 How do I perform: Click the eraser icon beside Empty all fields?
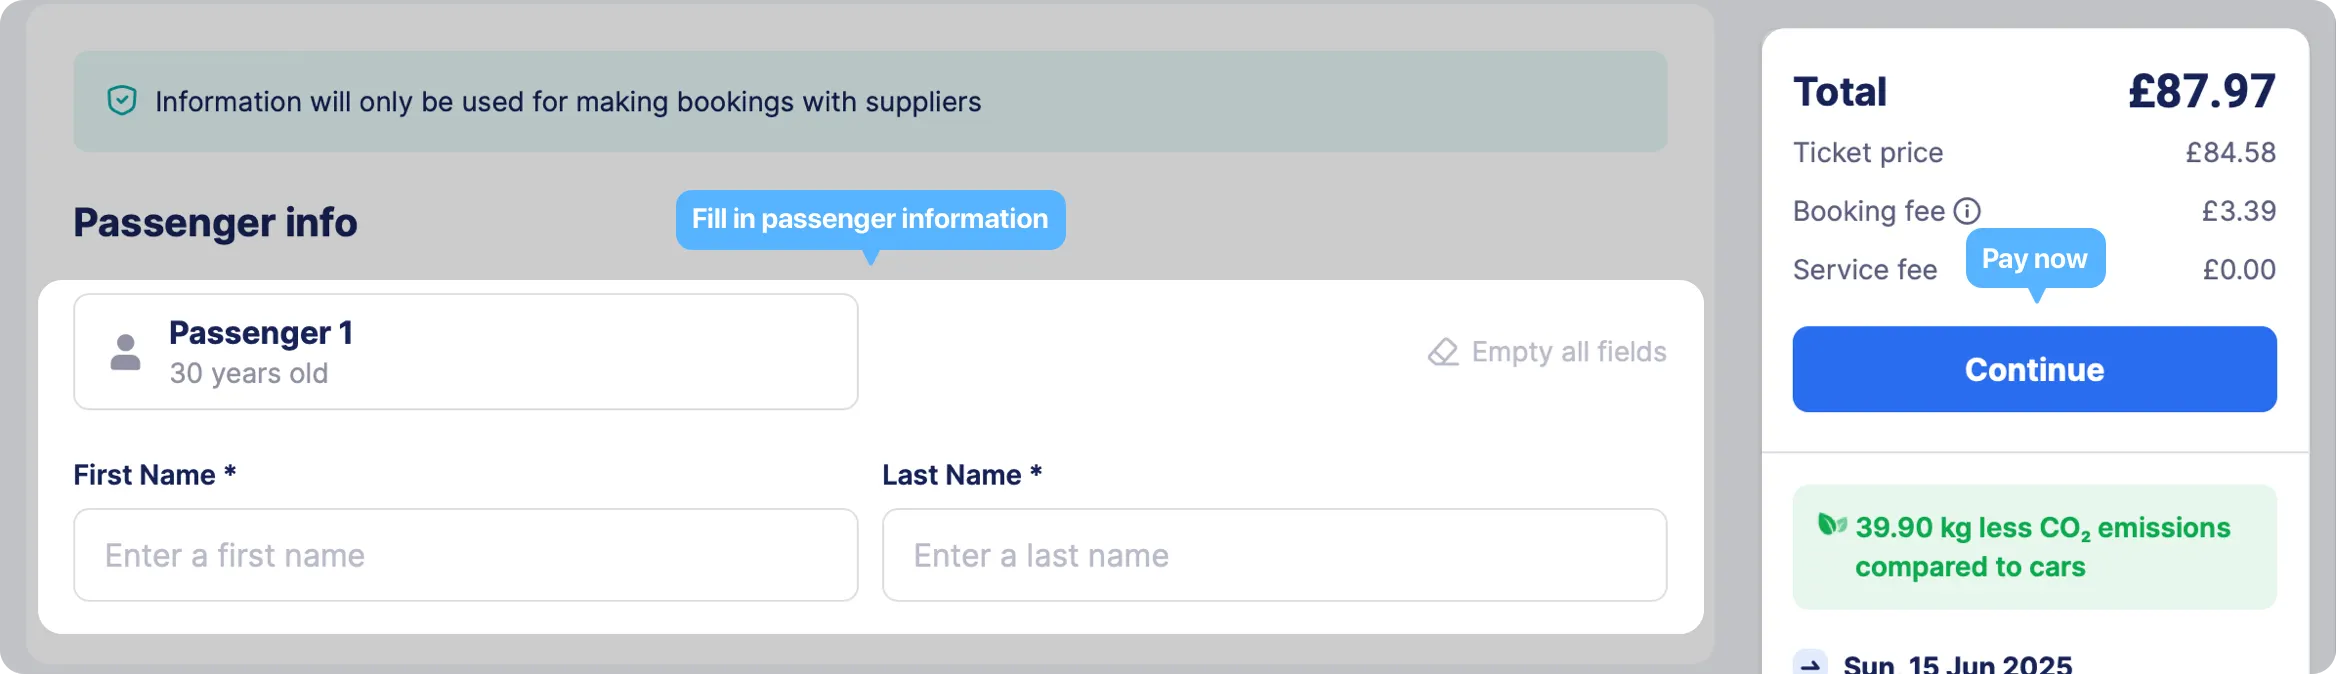click(x=1443, y=352)
